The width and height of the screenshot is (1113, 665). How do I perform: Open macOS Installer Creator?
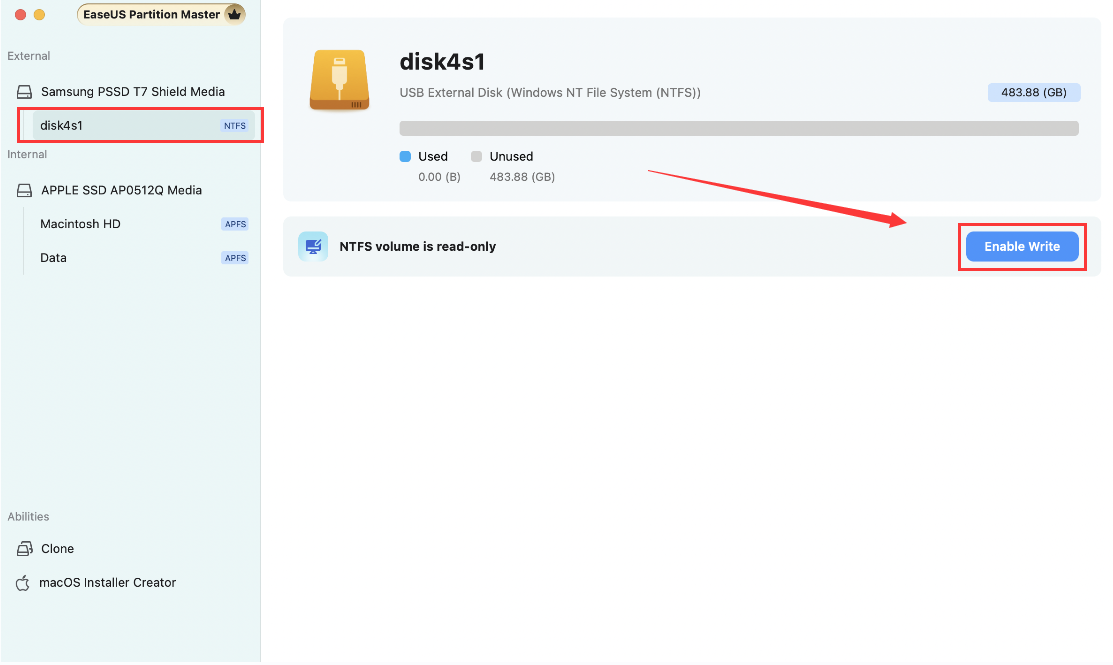(x=107, y=583)
